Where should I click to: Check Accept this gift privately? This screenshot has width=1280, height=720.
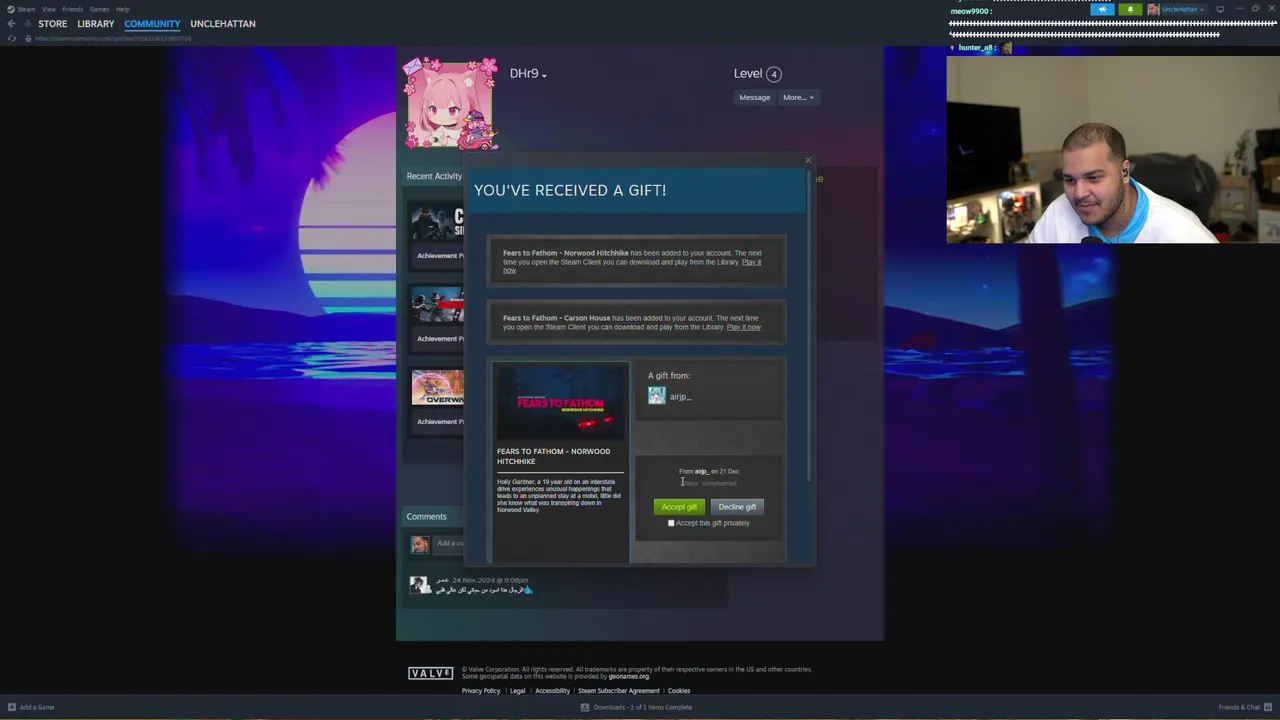671,523
